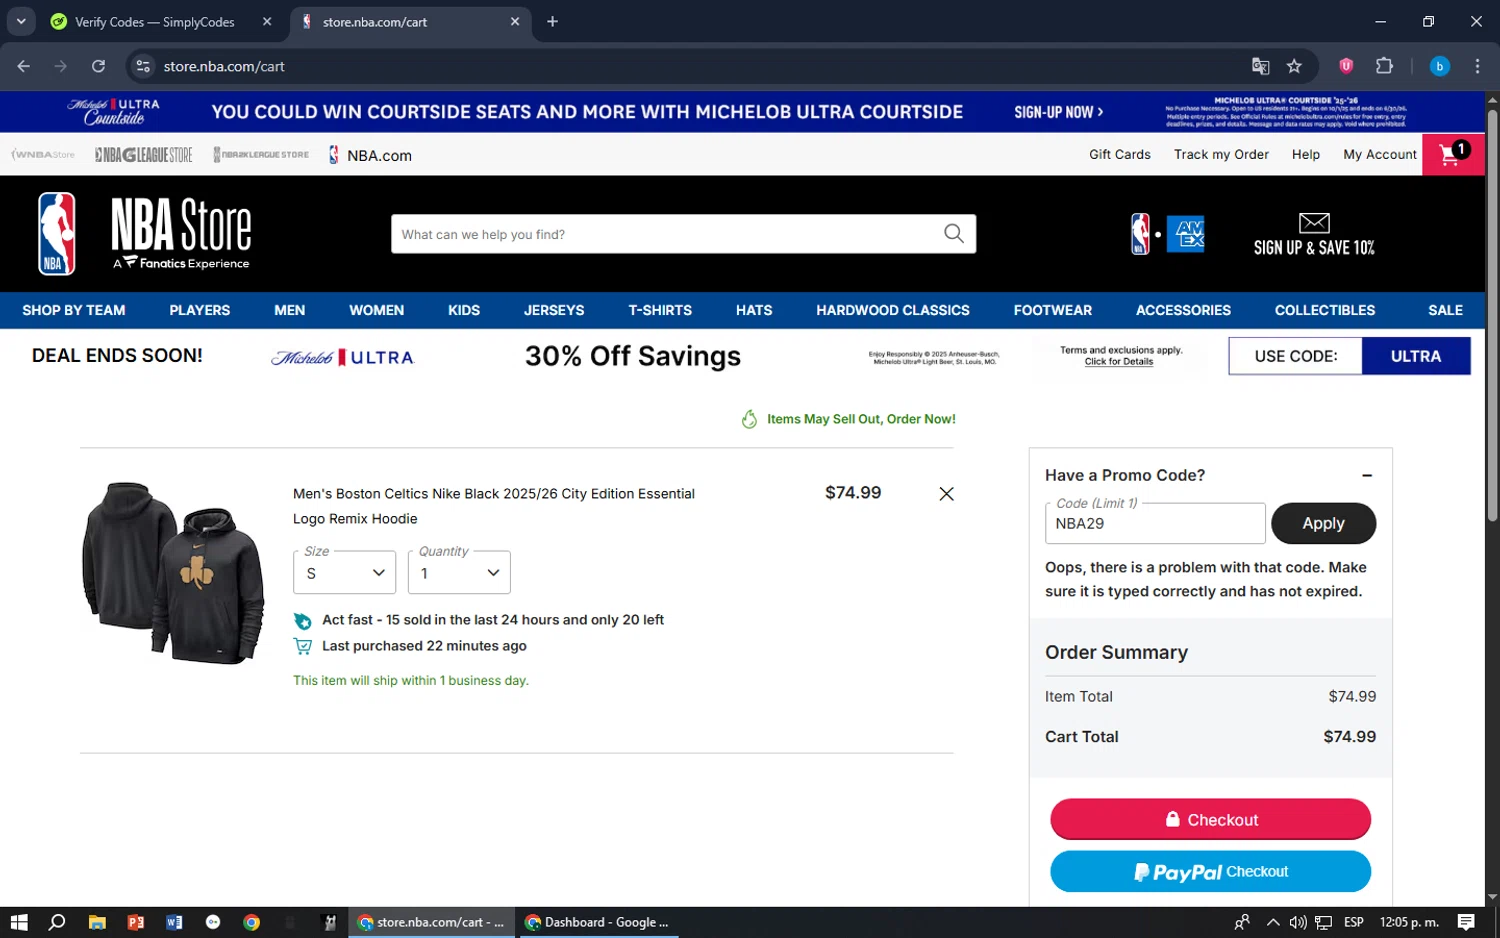This screenshot has width=1500, height=938.
Task: Click the Michelob Ultra logo in the deal banner
Action: point(342,357)
